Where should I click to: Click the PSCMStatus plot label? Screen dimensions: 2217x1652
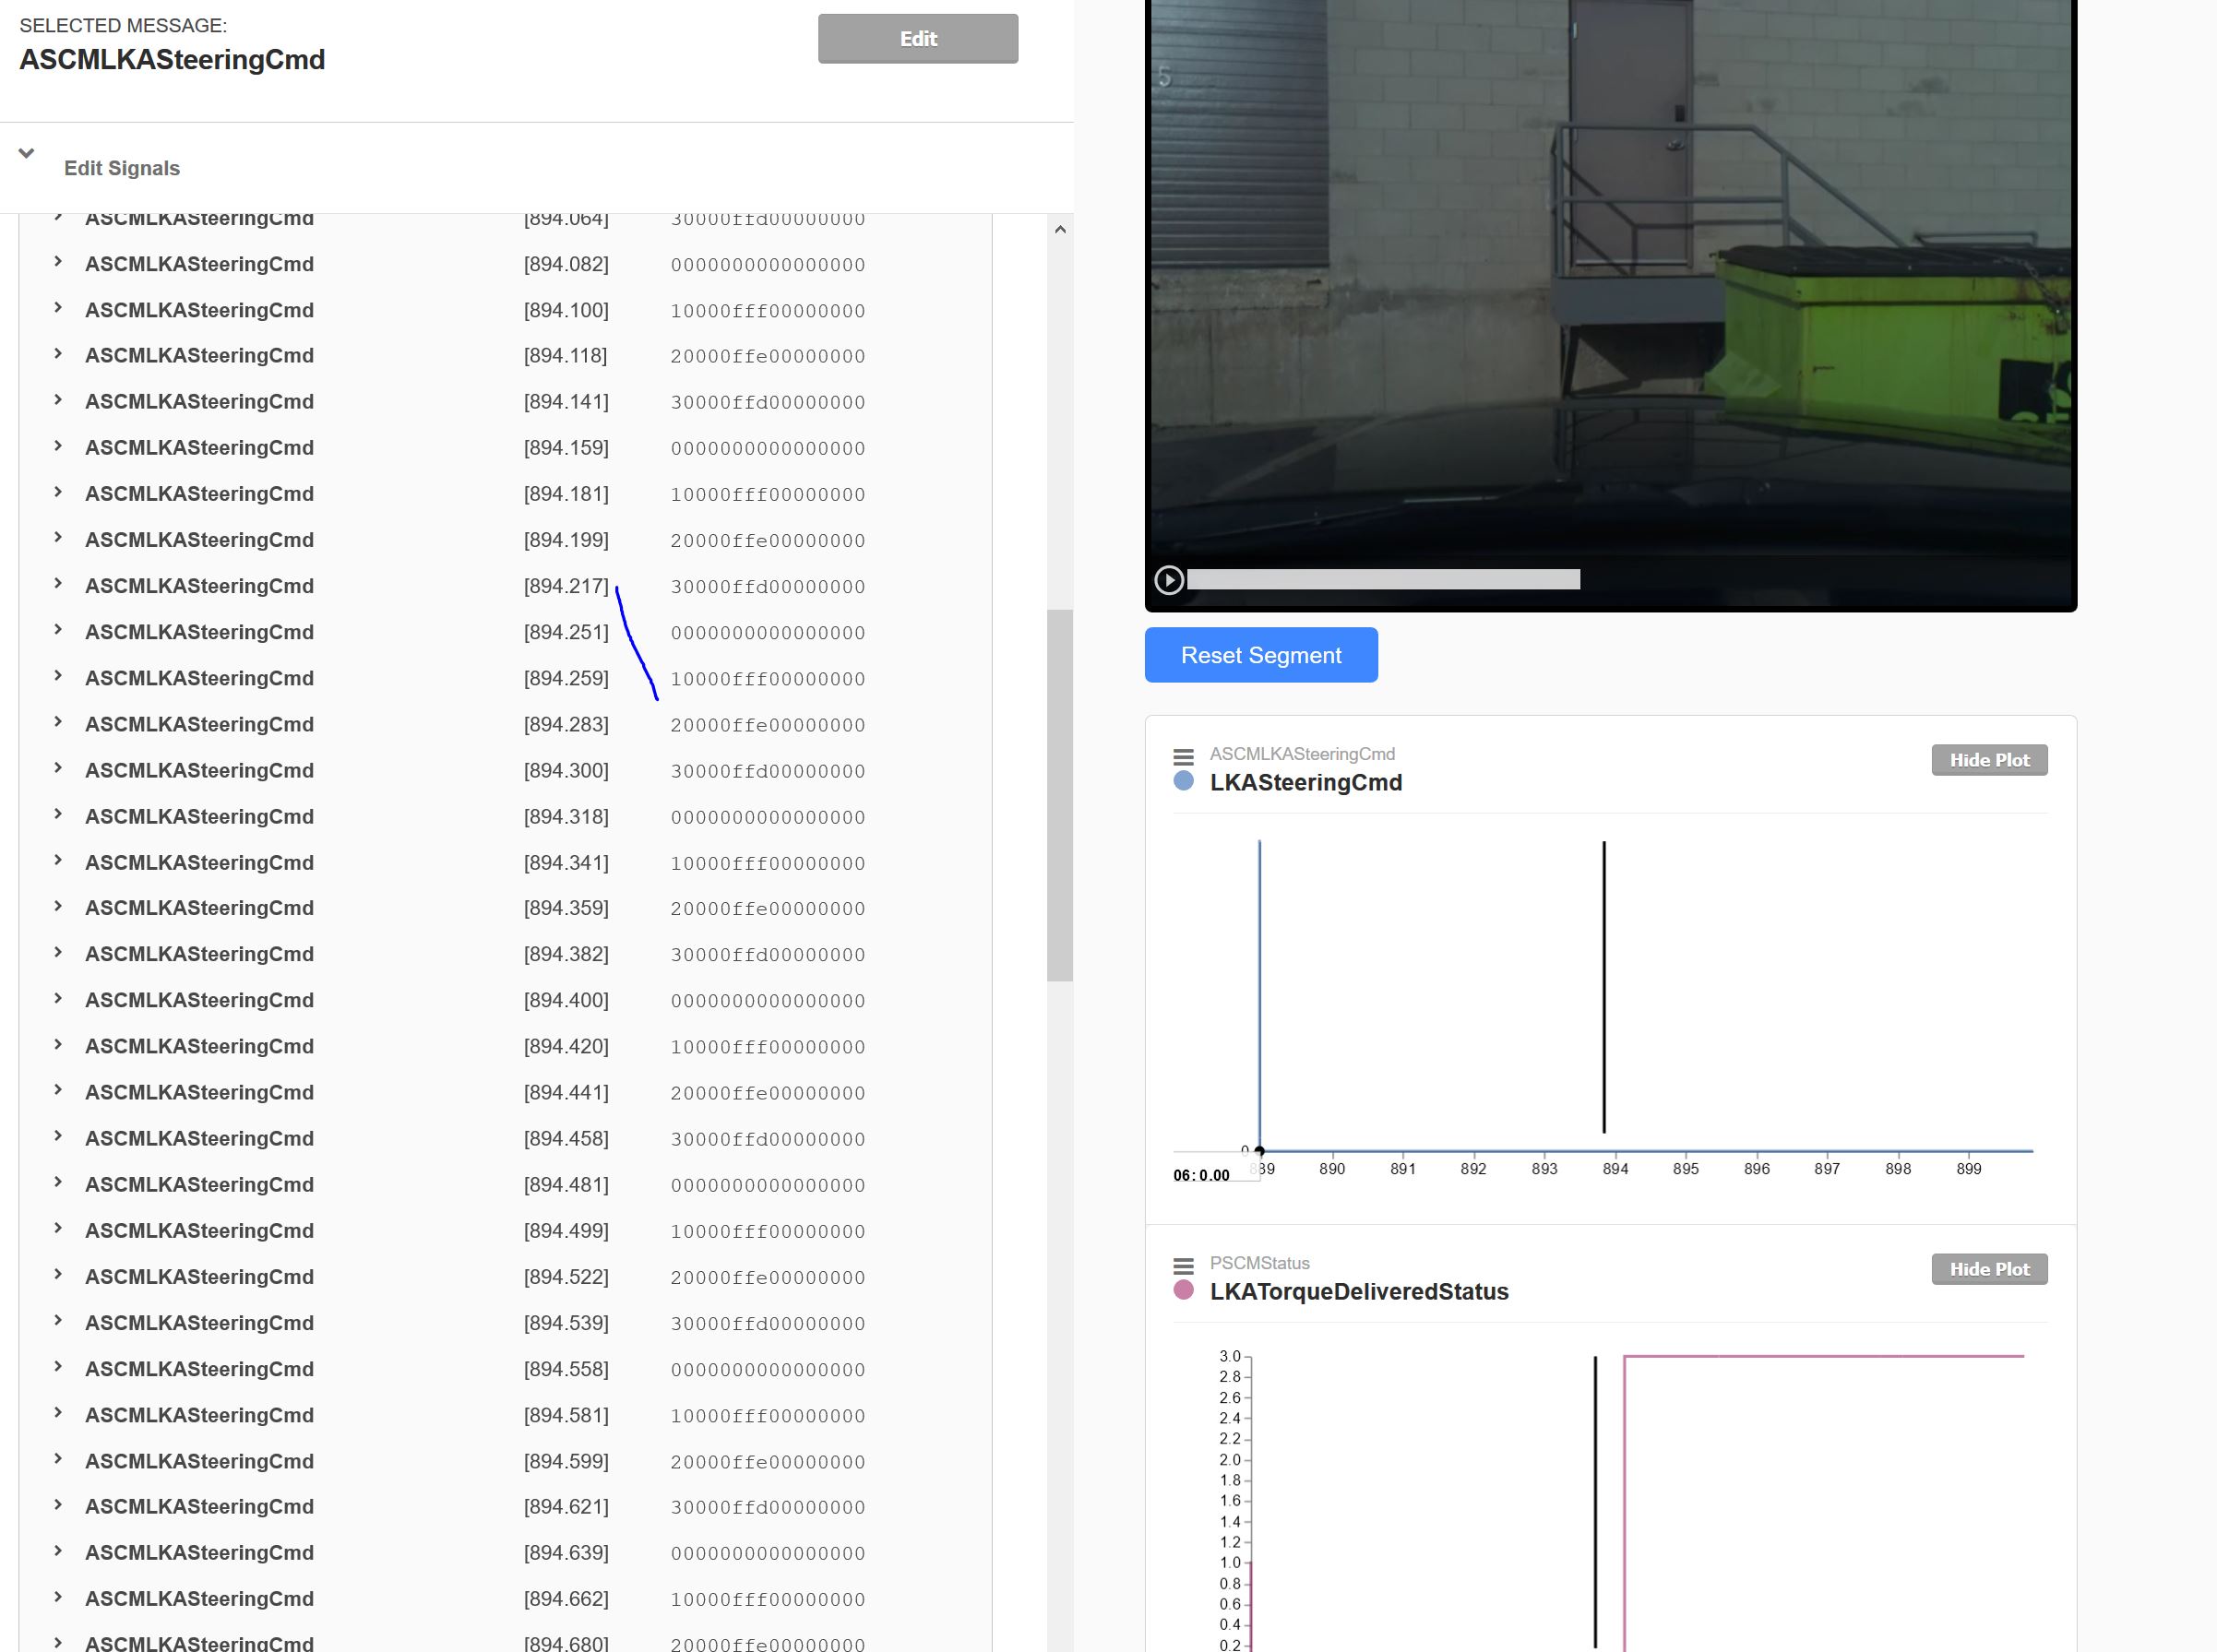coord(1259,1263)
